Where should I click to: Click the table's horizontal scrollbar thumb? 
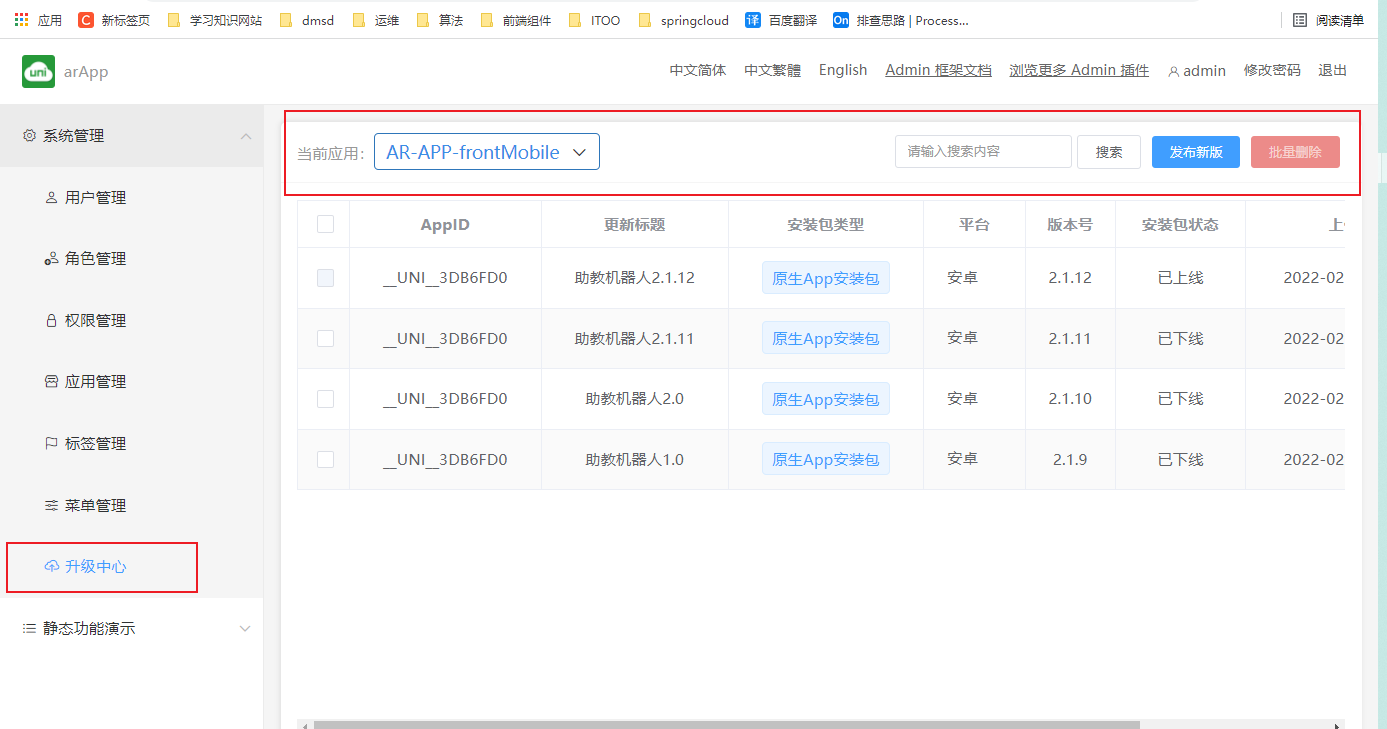pos(726,725)
